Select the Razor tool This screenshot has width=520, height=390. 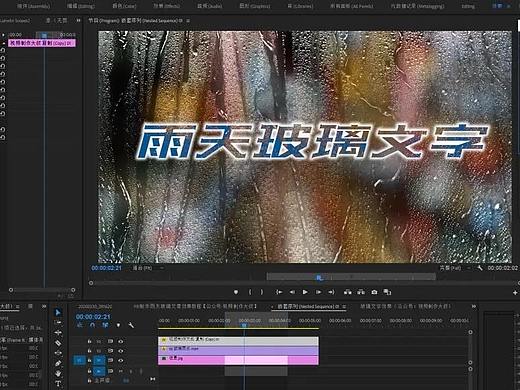58,343
